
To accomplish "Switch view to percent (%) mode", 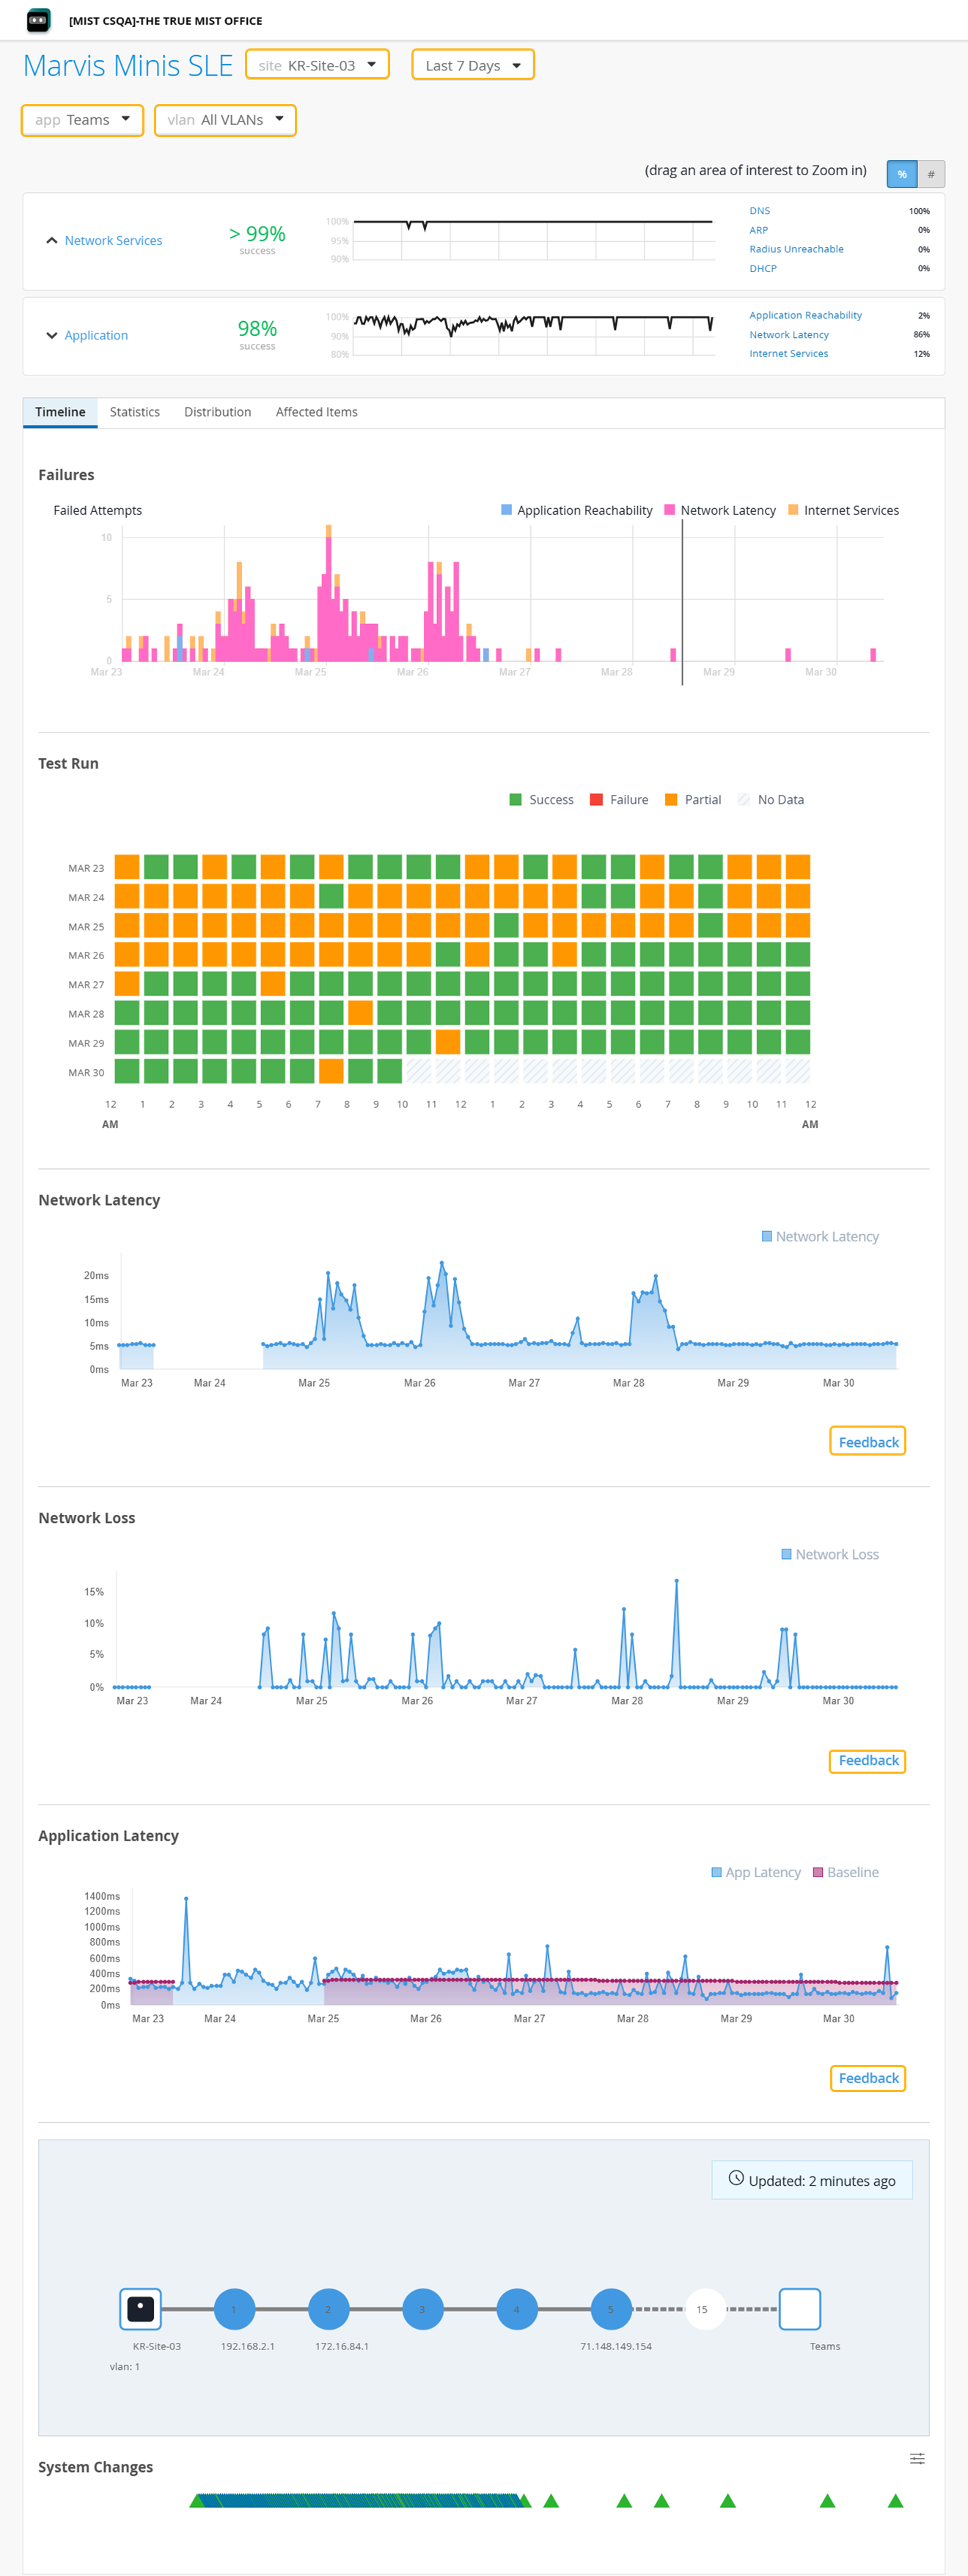I will (901, 174).
